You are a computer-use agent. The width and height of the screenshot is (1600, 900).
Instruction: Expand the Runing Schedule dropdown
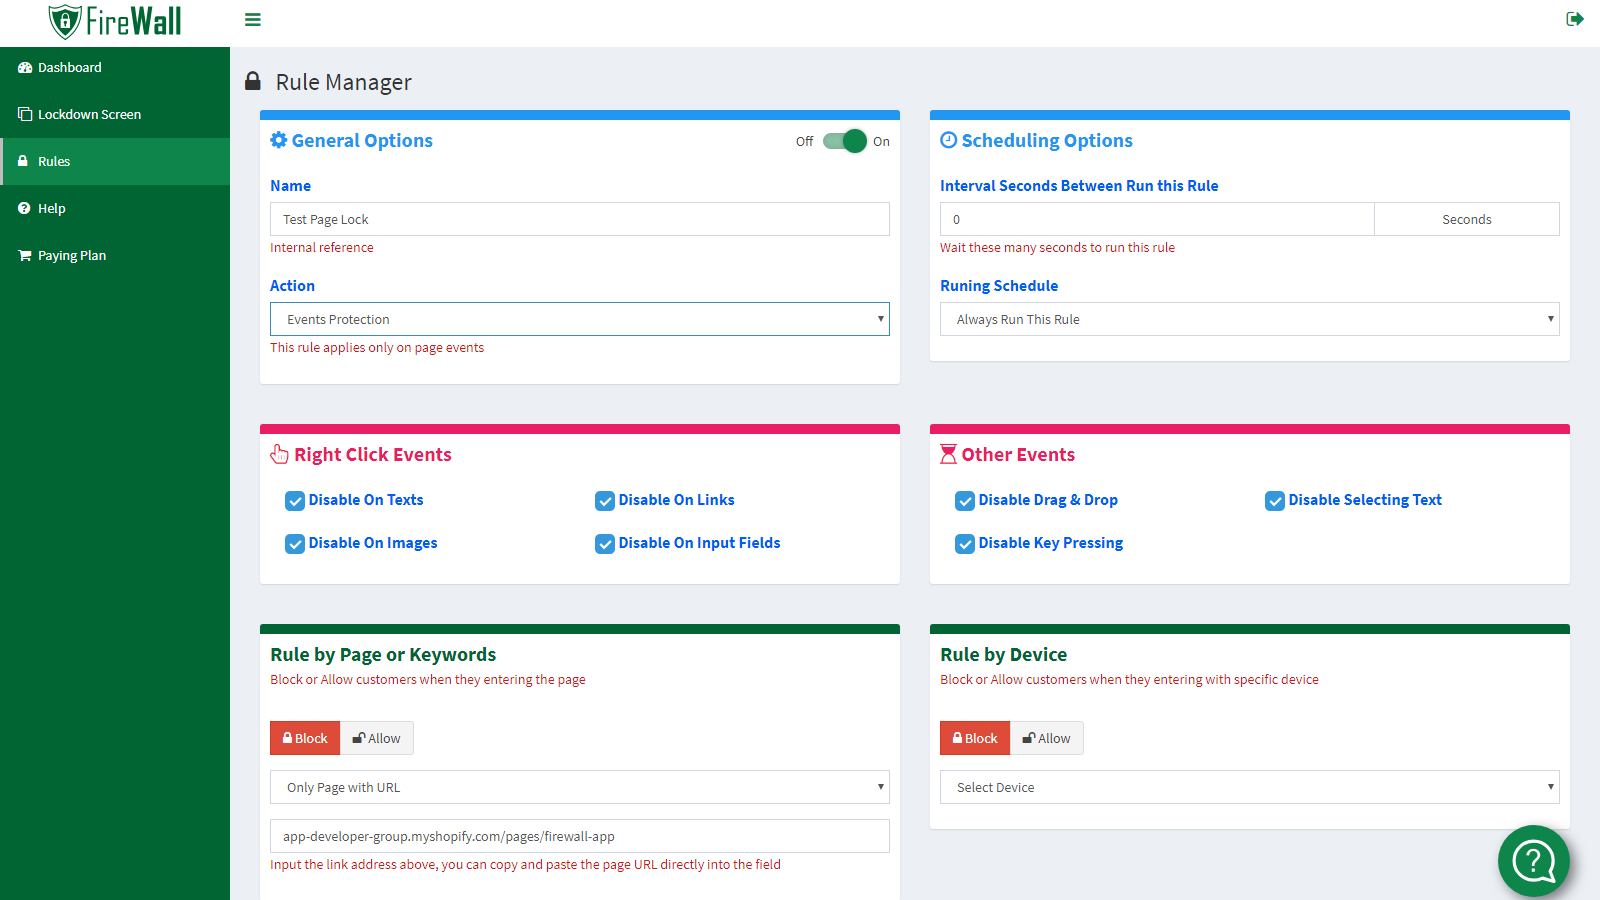[1249, 319]
